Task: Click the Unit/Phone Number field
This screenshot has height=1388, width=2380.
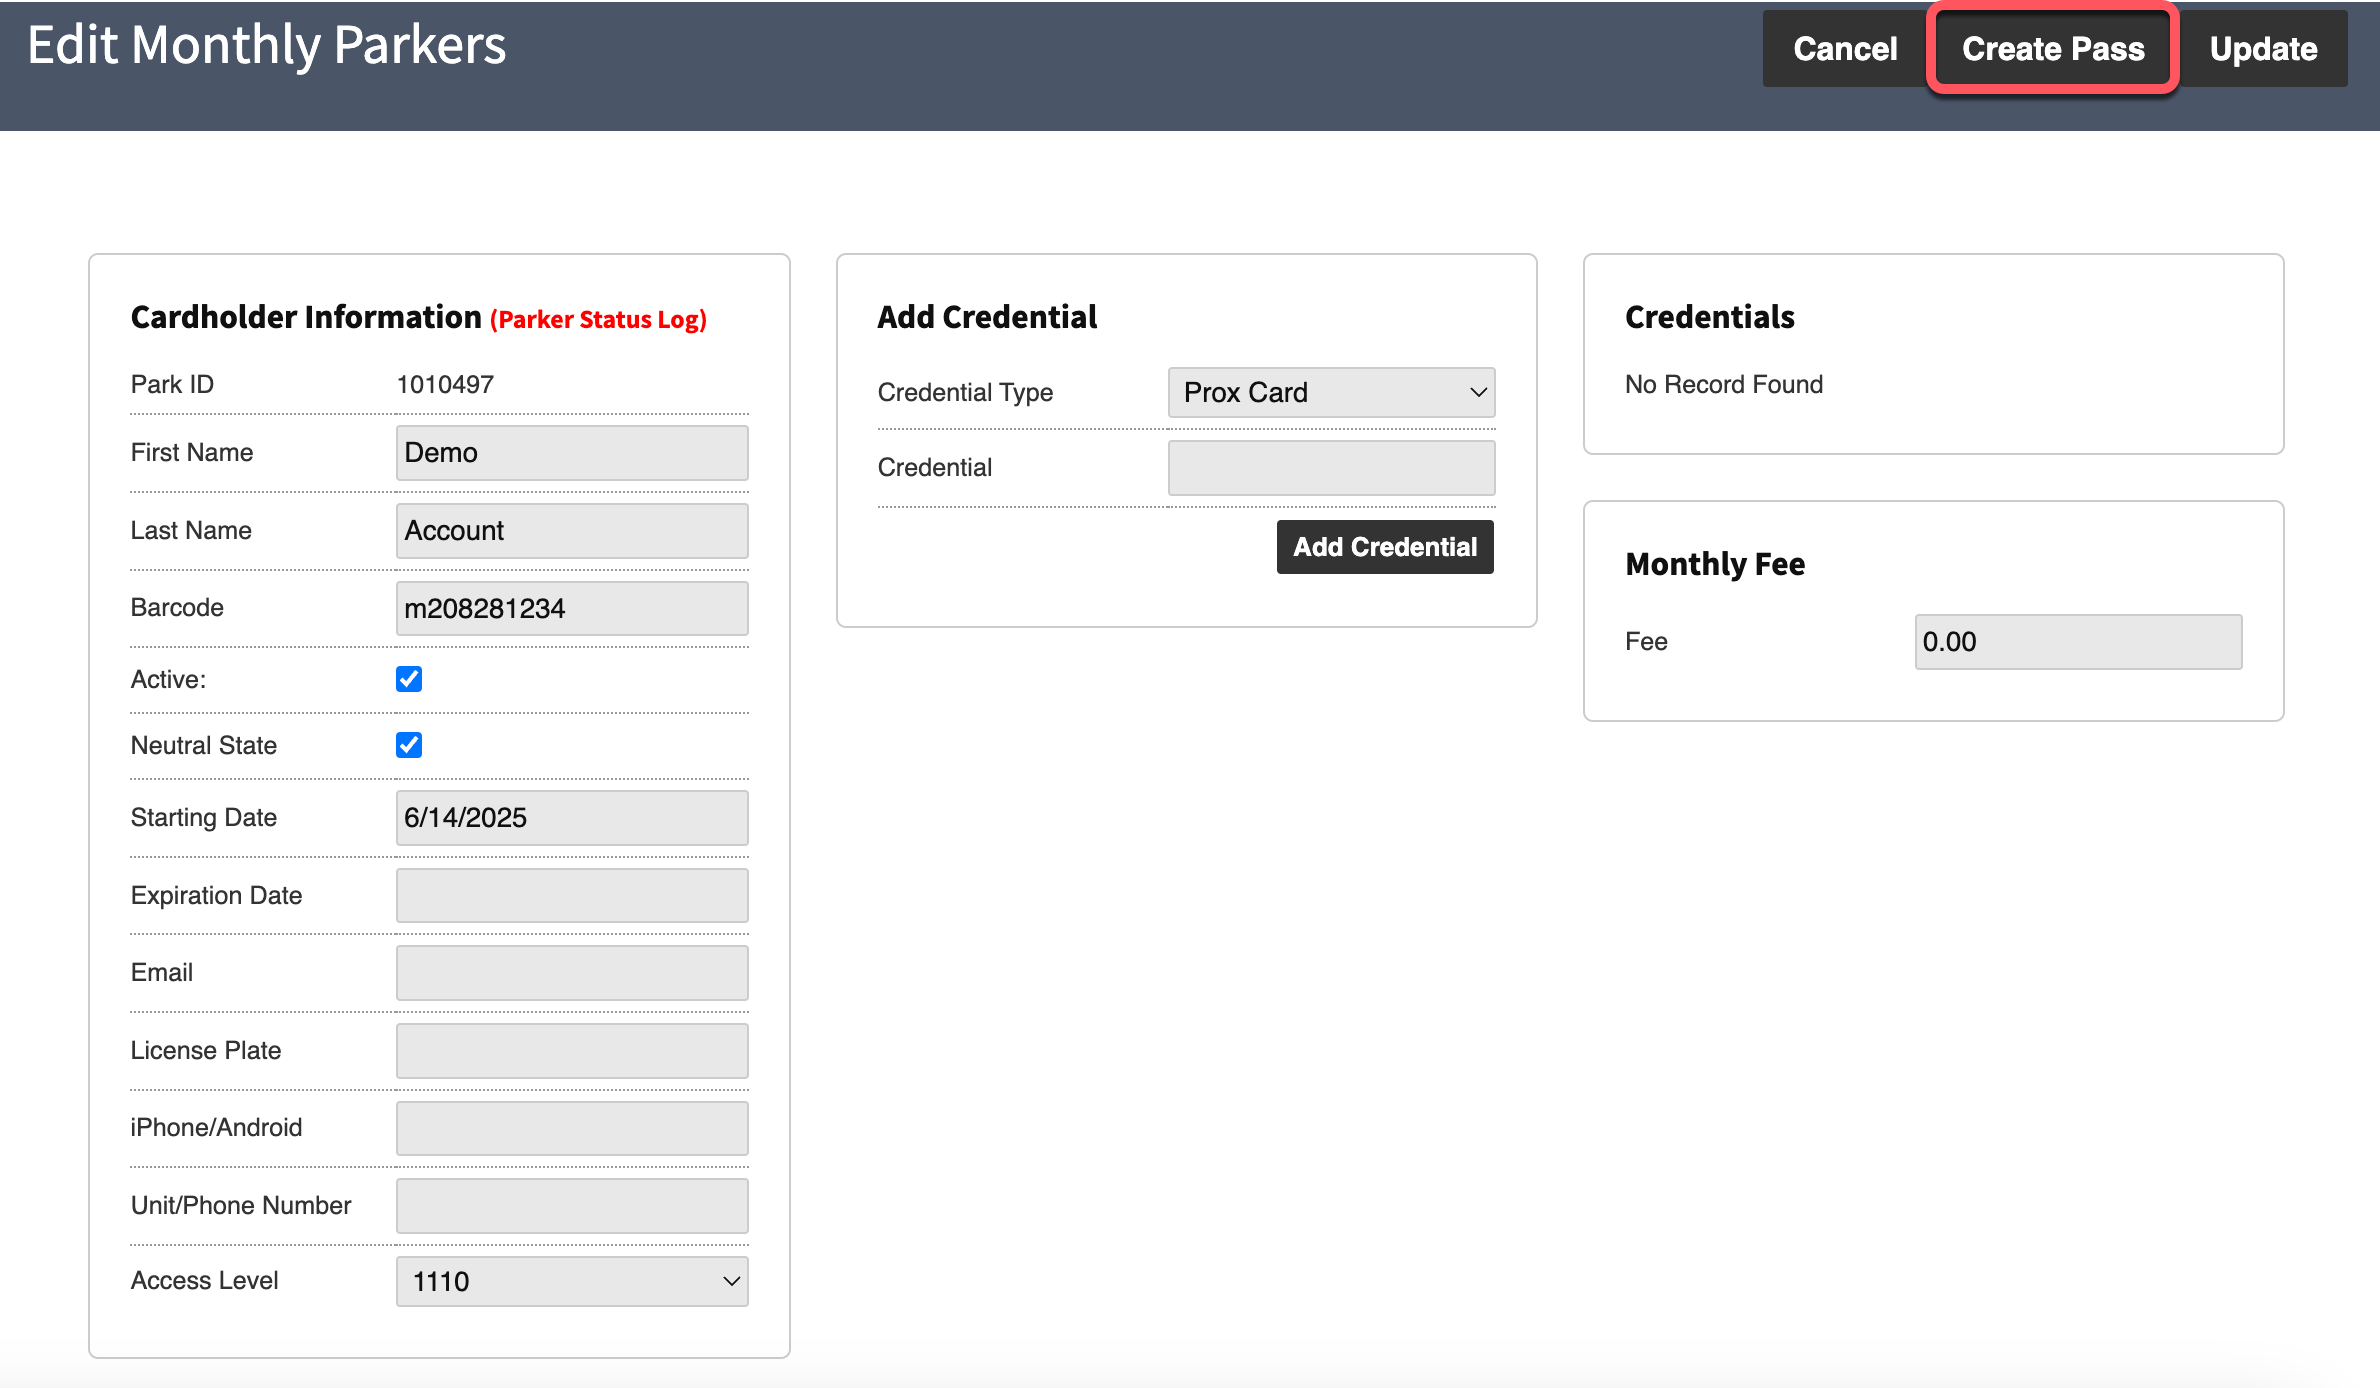Action: tap(572, 1206)
